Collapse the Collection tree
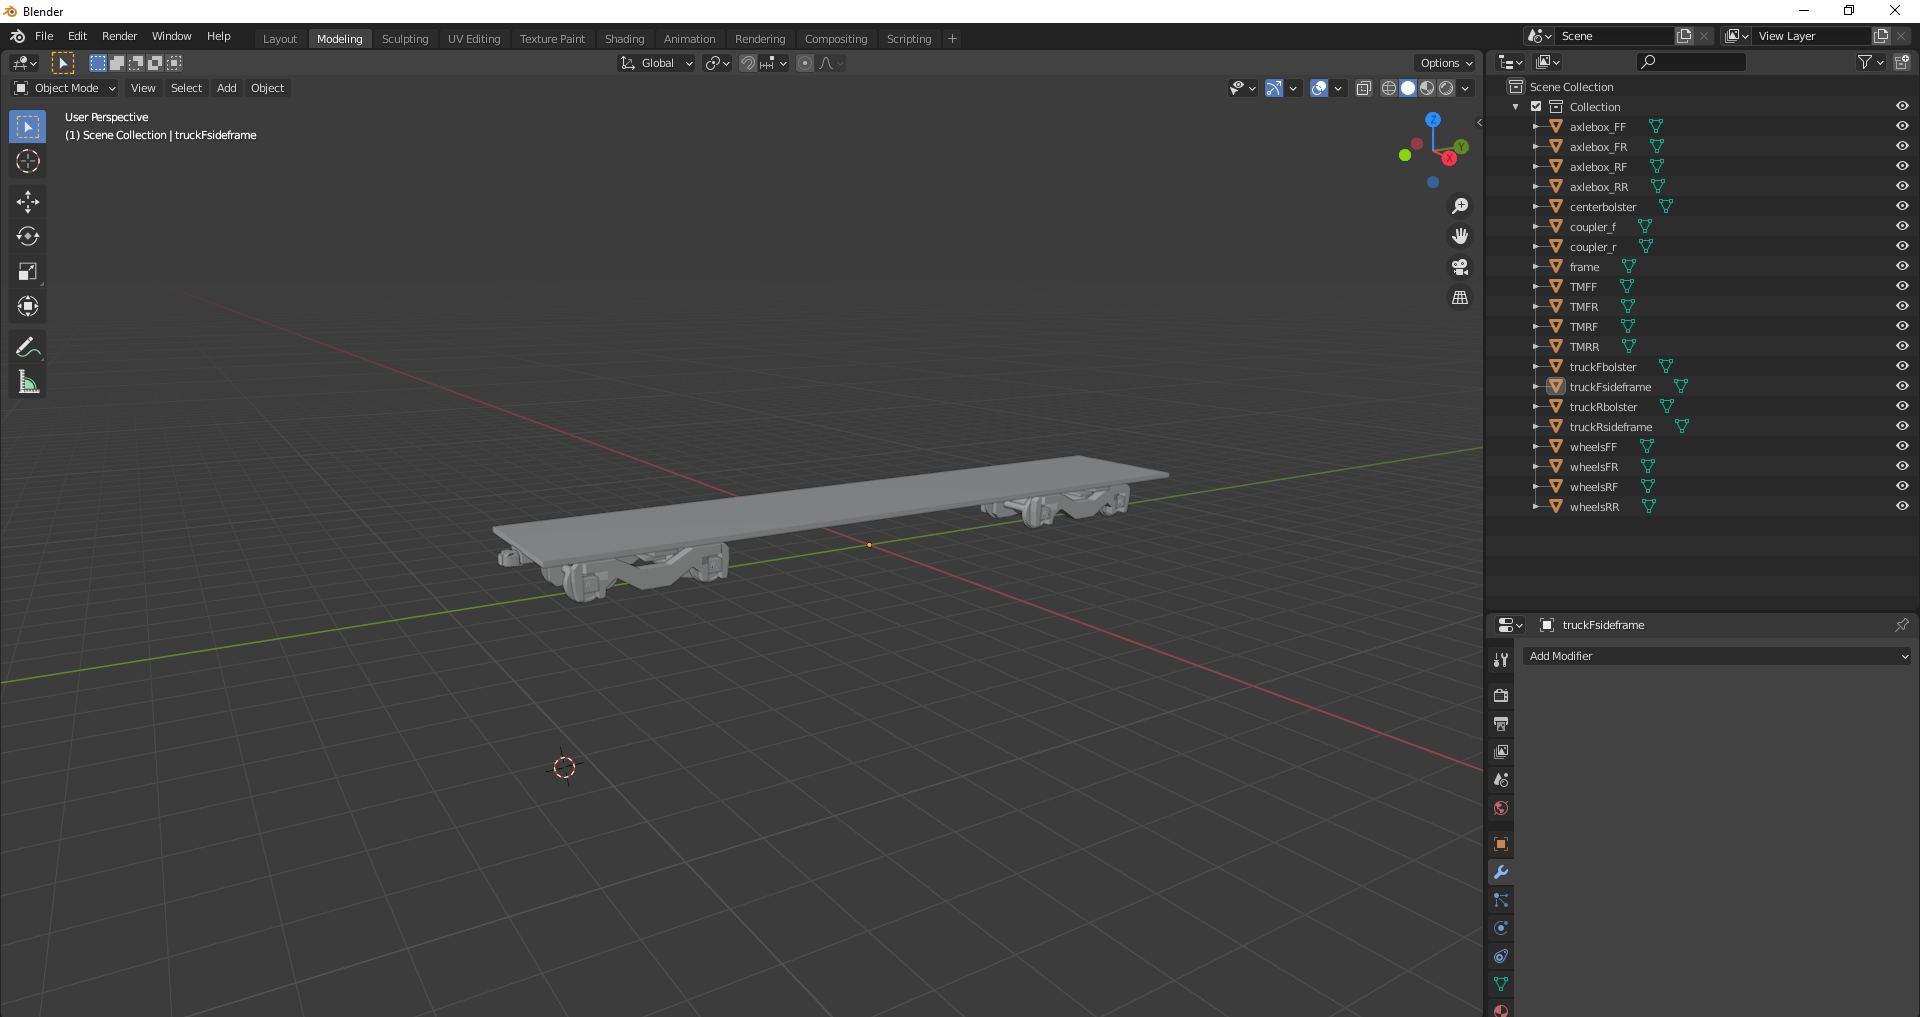This screenshot has height=1017, width=1920. click(1516, 107)
